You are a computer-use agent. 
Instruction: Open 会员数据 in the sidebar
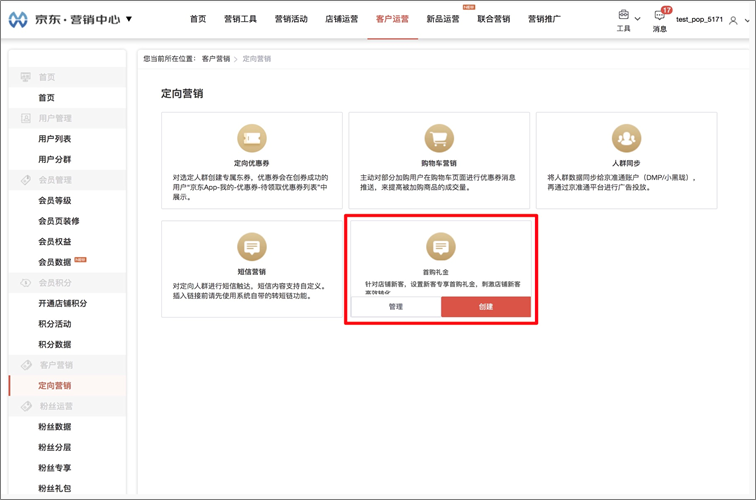point(54,262)
